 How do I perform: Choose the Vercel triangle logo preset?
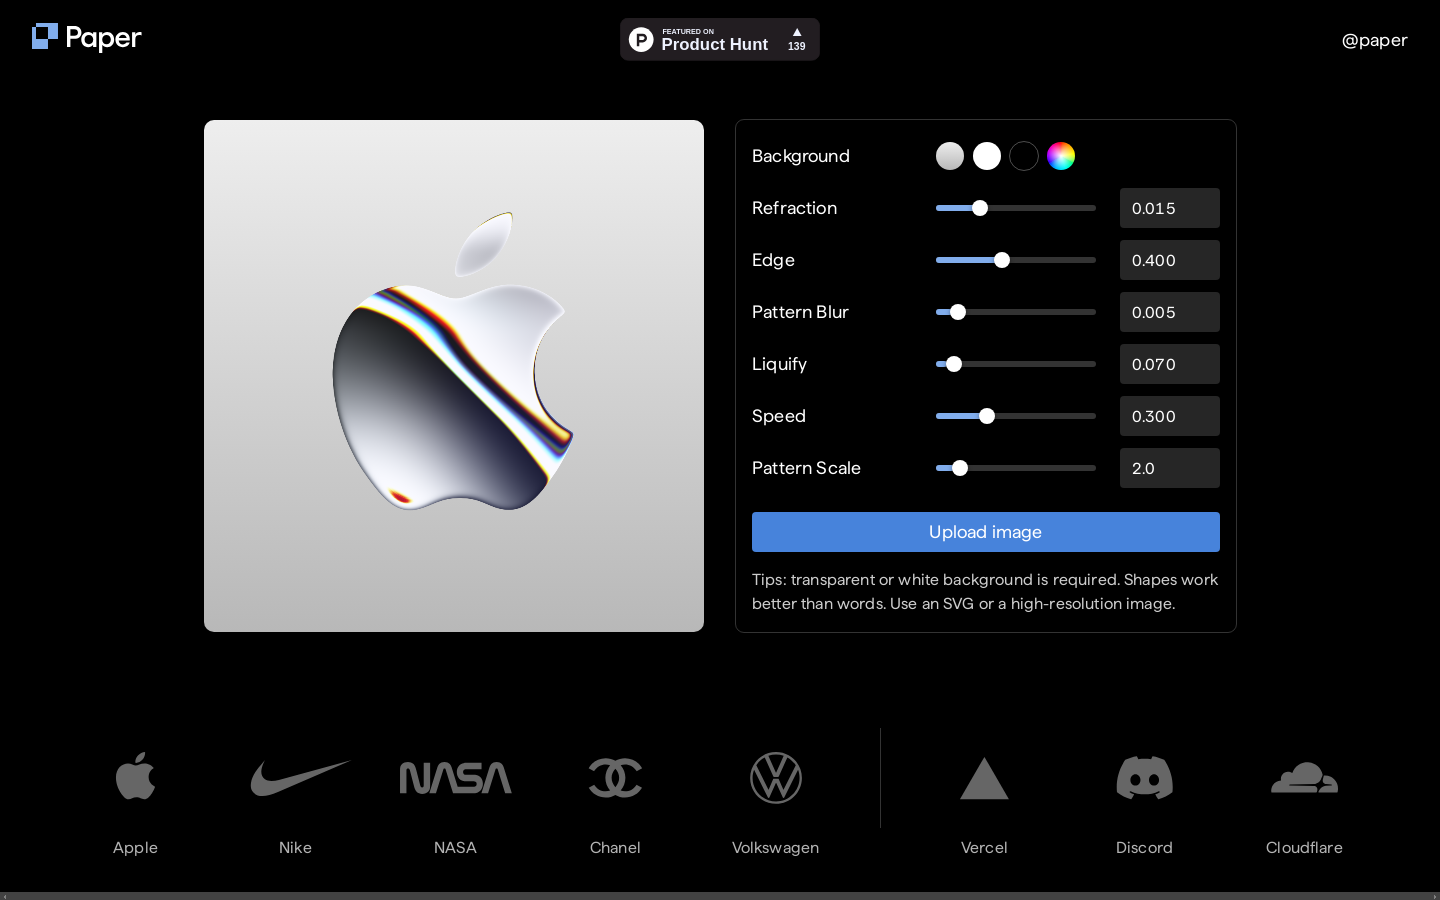[x=984, y=778]
